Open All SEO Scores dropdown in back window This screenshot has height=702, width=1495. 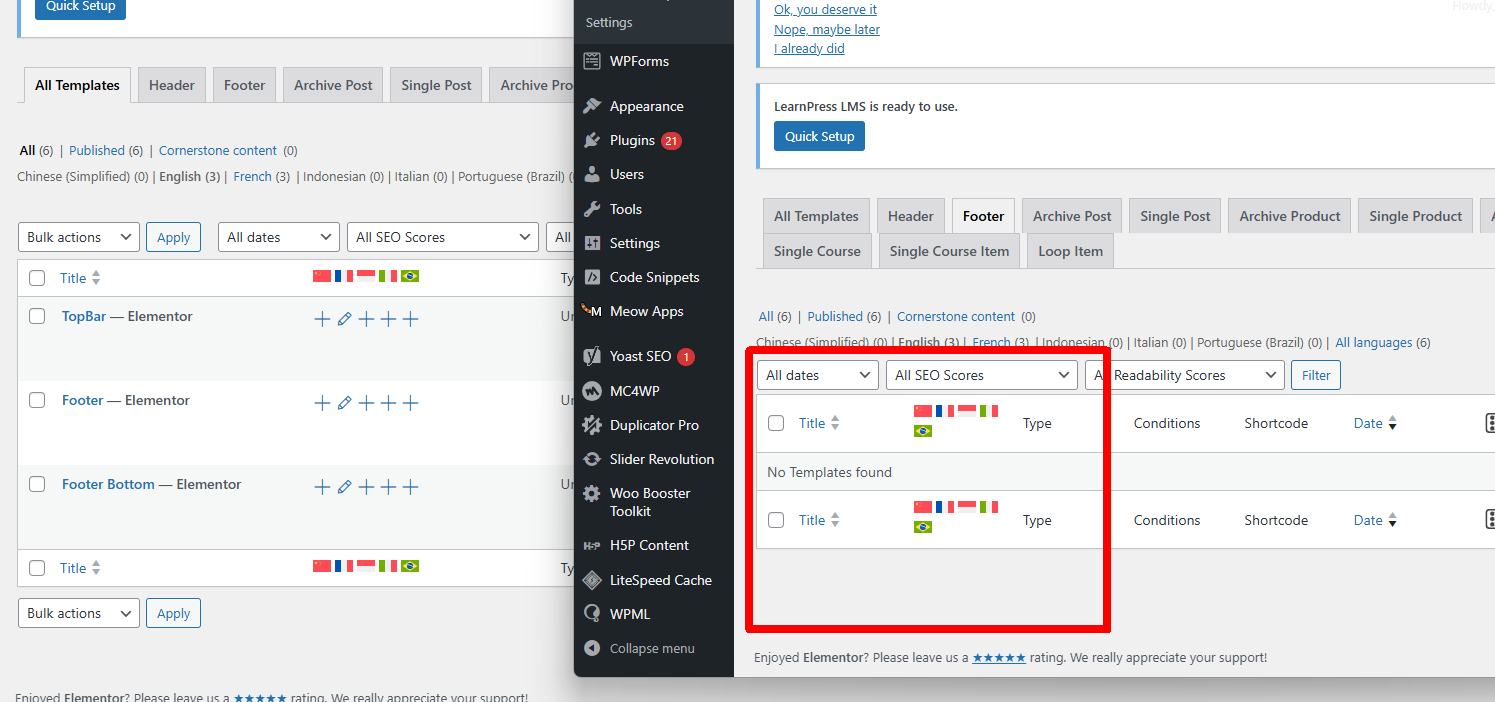pyautogui.click(x=443, y=237)
